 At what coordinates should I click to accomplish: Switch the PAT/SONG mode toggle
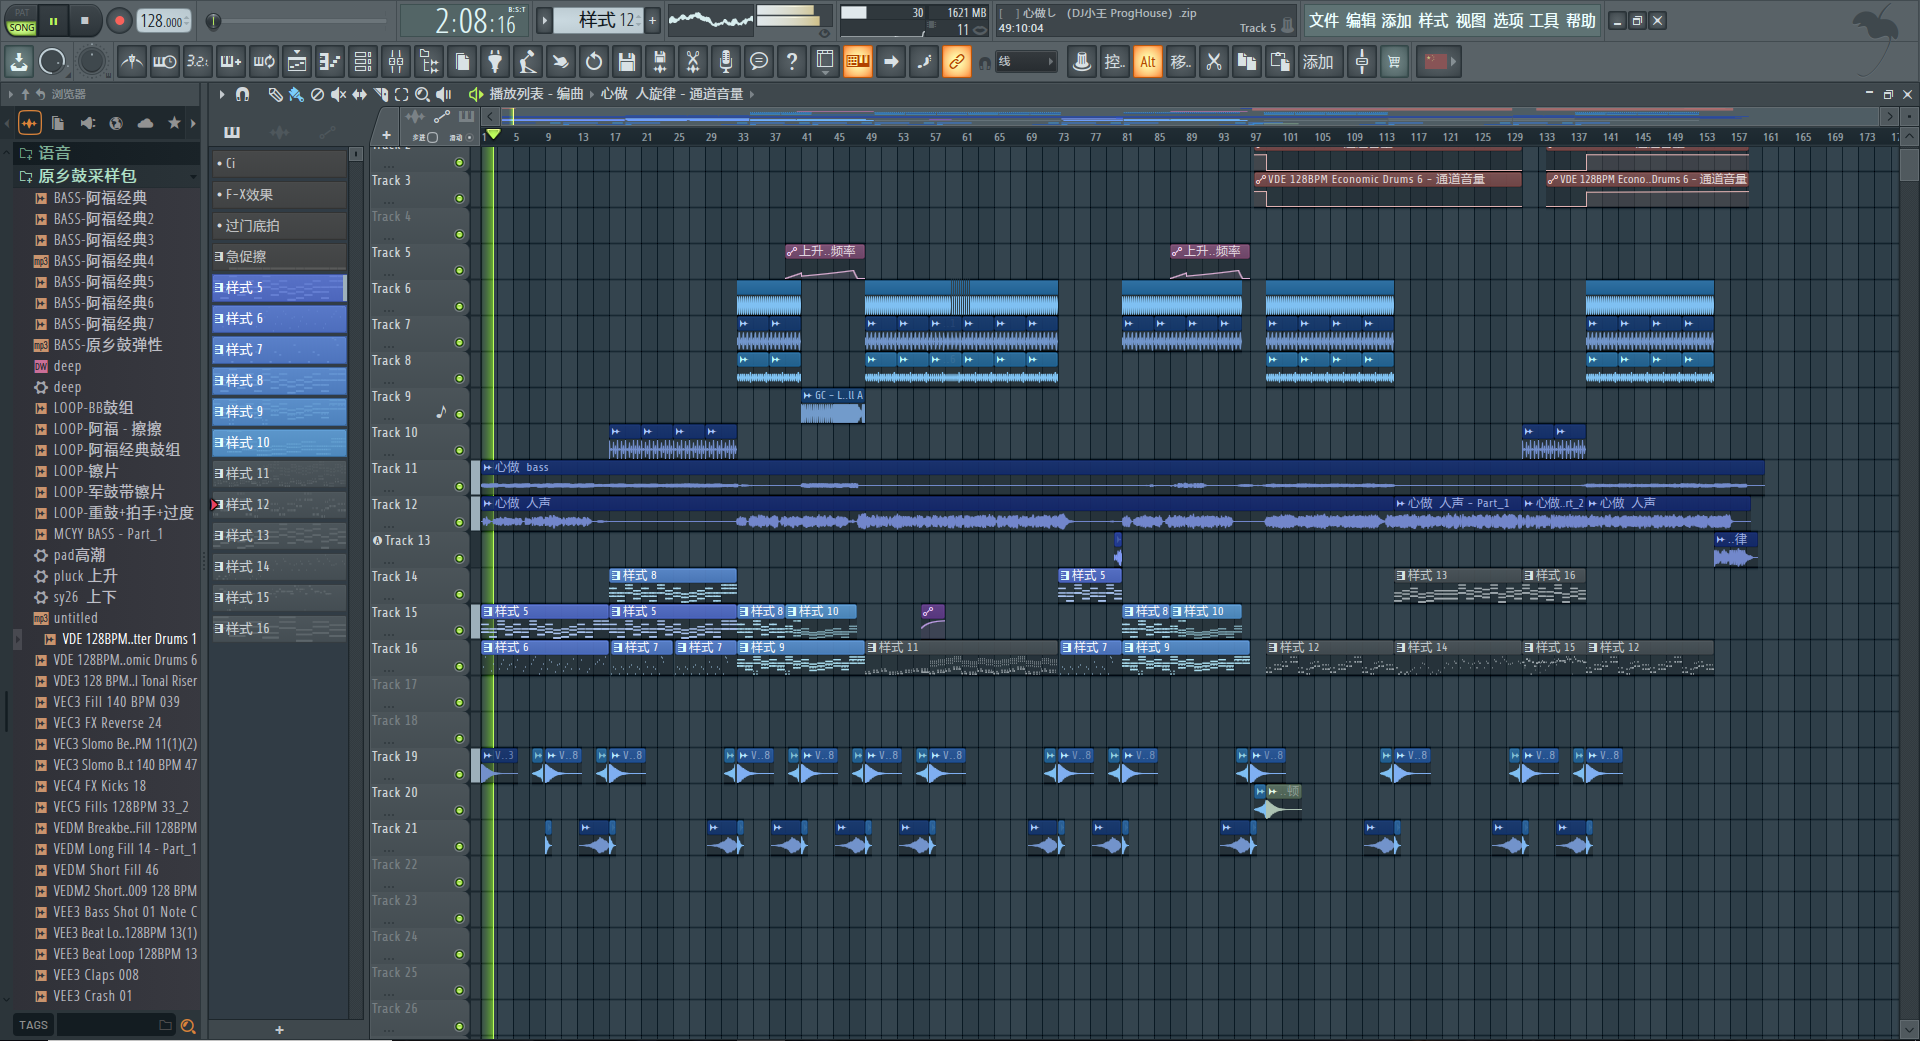click(x=21, y=21)
